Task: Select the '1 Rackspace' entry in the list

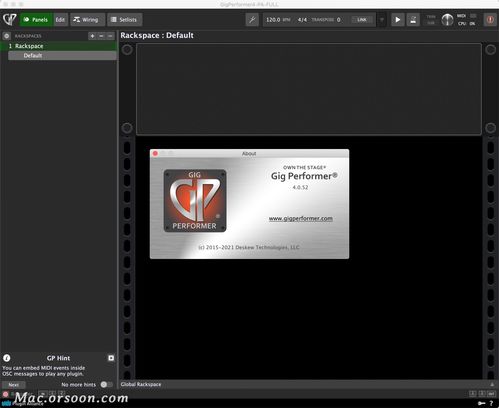Action: (x=59, y=46)
